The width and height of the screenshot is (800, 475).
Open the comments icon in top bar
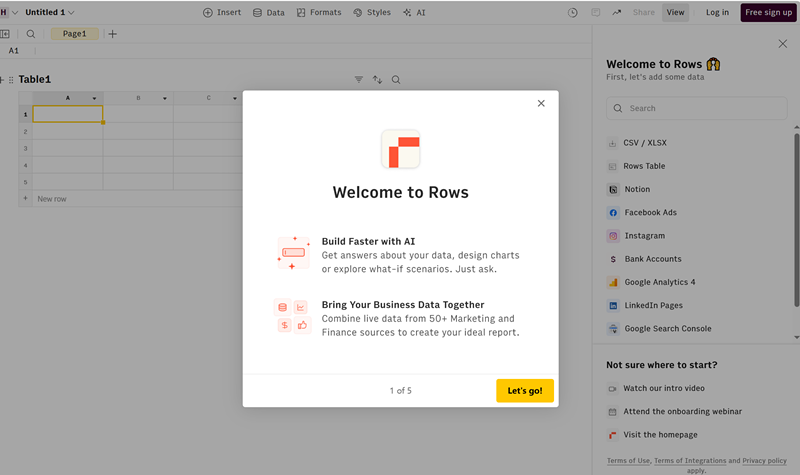[x=595, y=12]
